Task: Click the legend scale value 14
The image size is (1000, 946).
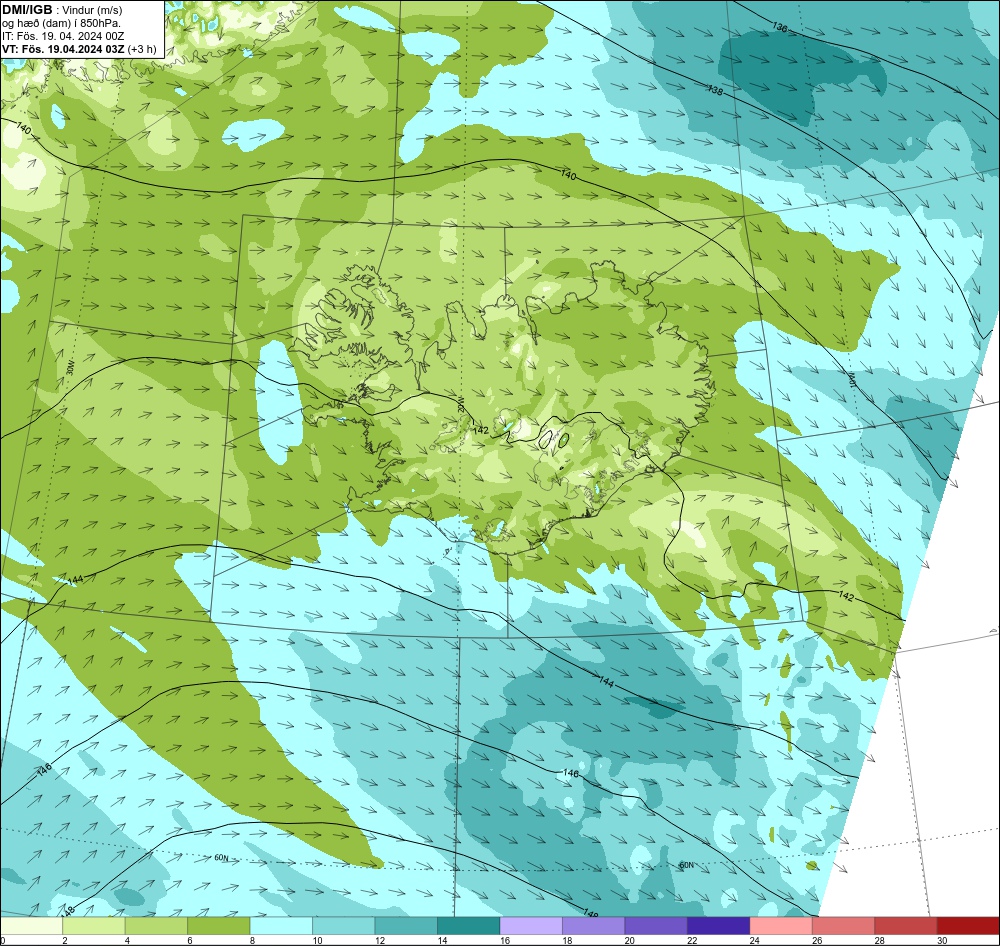Action: [x=442, y=940]
